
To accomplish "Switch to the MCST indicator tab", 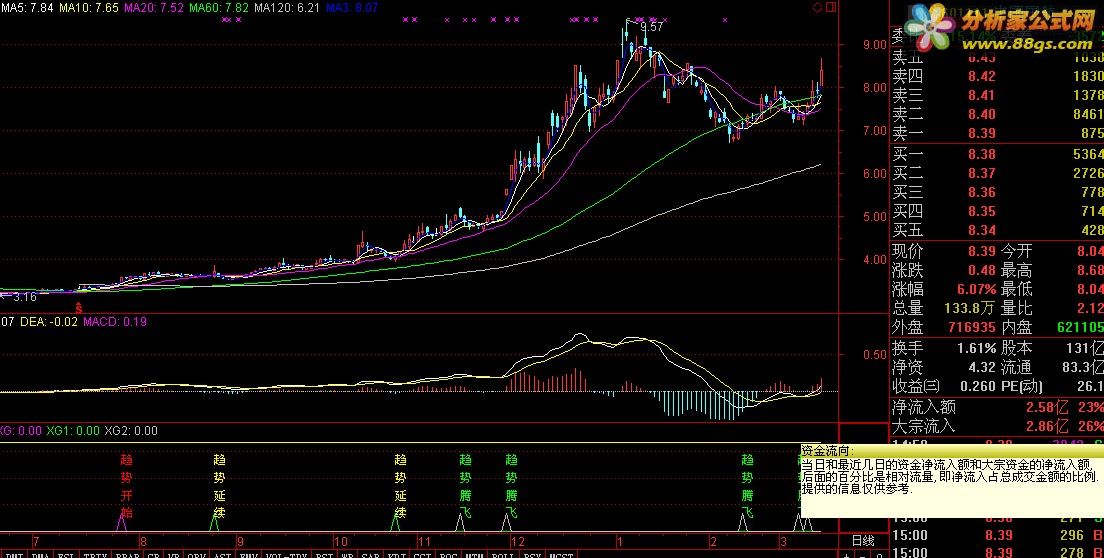I will click(560, 554).
